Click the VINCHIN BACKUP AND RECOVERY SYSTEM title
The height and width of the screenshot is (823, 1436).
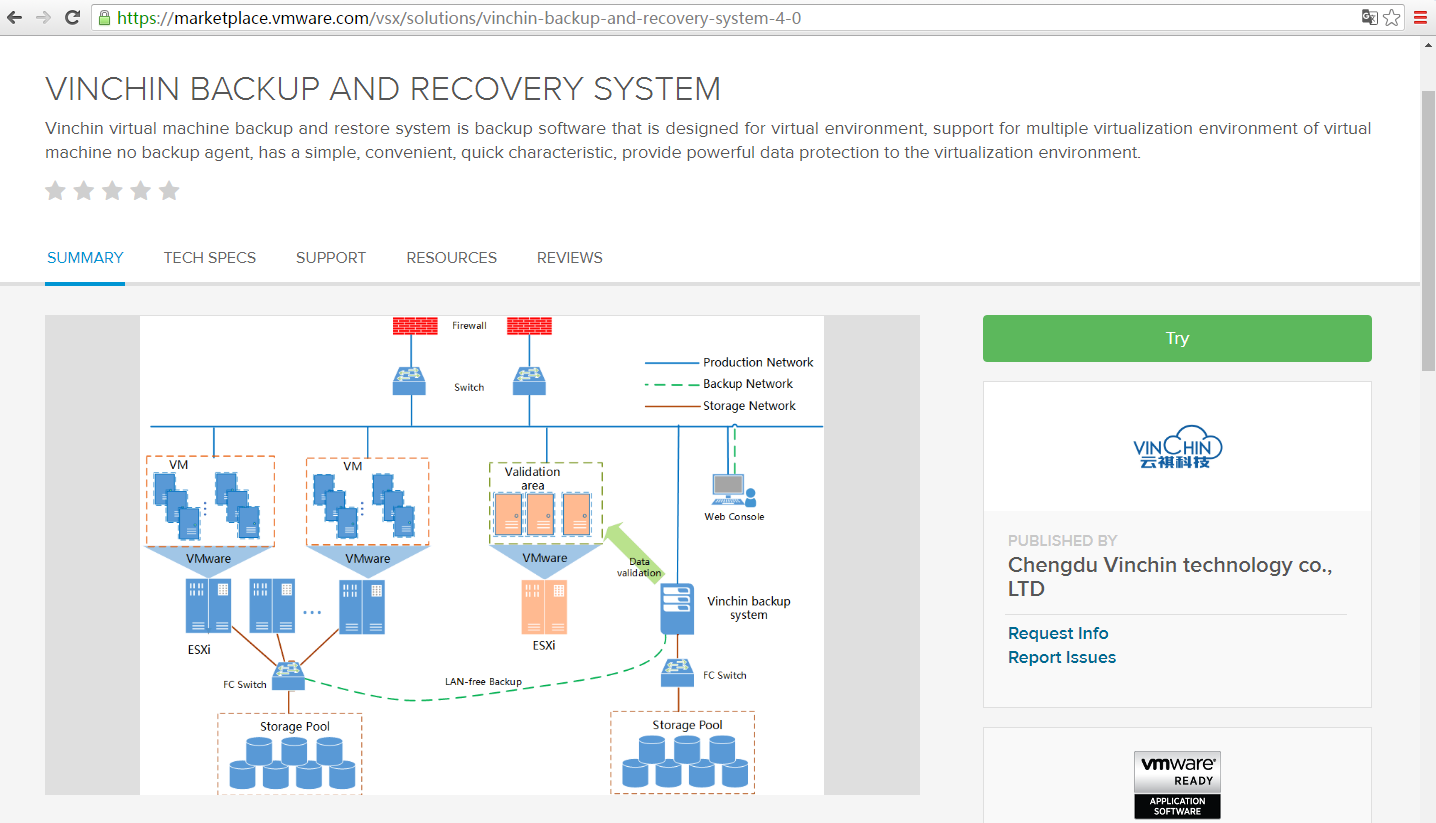click(x=383, y=89)
